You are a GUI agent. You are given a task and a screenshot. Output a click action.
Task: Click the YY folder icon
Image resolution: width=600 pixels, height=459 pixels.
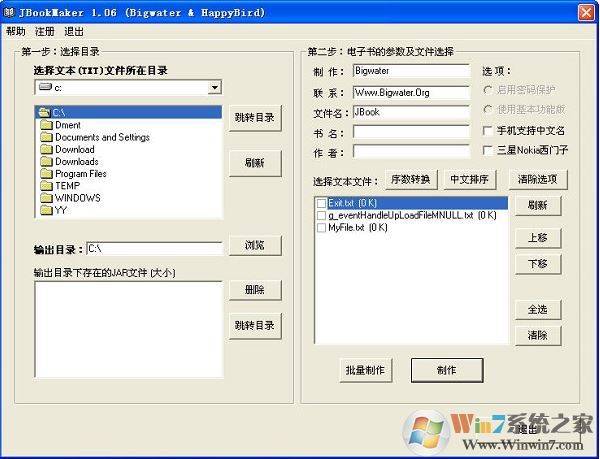click(46, 210)
